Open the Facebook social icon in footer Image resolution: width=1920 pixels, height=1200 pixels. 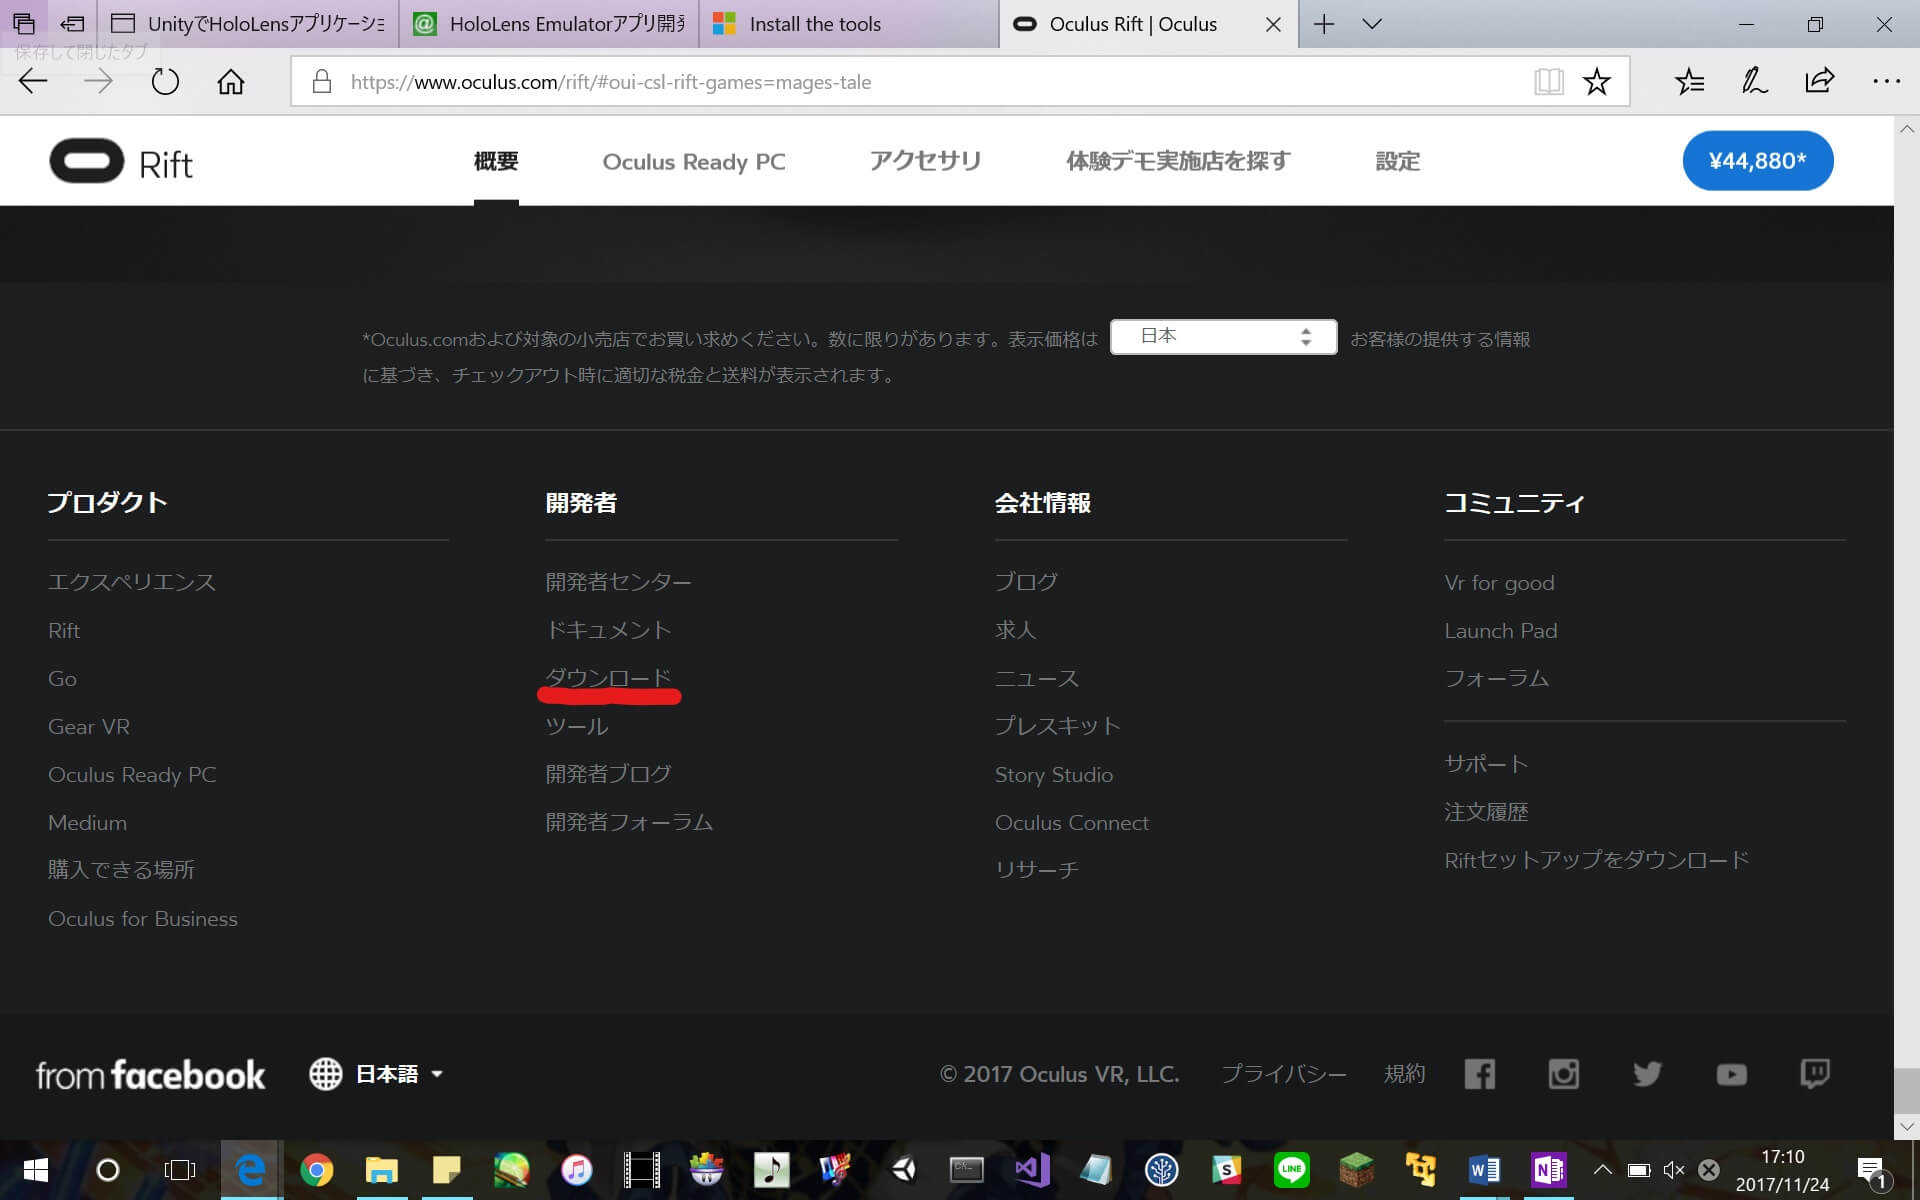1479,1074
